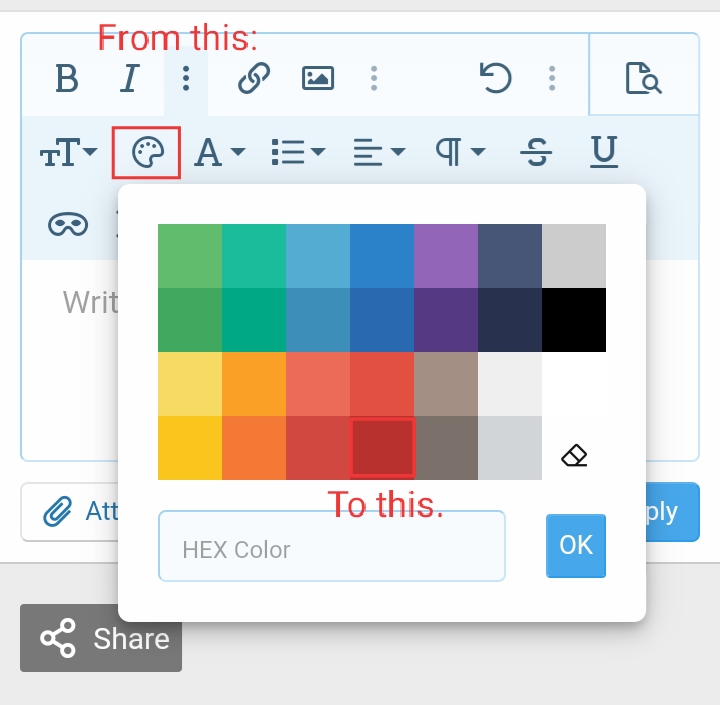Select the highlighted dark red swatch
This screenshot has width=720, height=705.
[382, 448]
